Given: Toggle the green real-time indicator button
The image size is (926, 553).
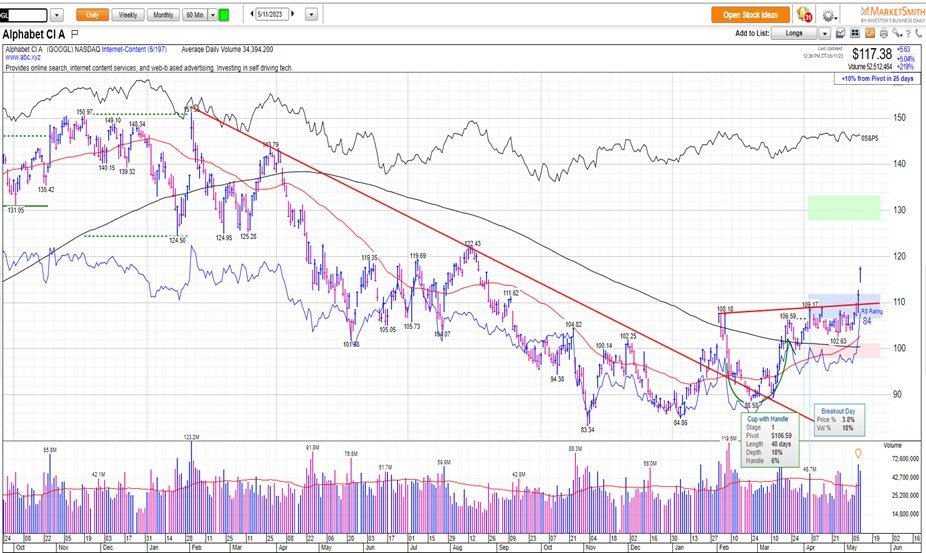Looking at the screenshot, I should tap(224, 15).
